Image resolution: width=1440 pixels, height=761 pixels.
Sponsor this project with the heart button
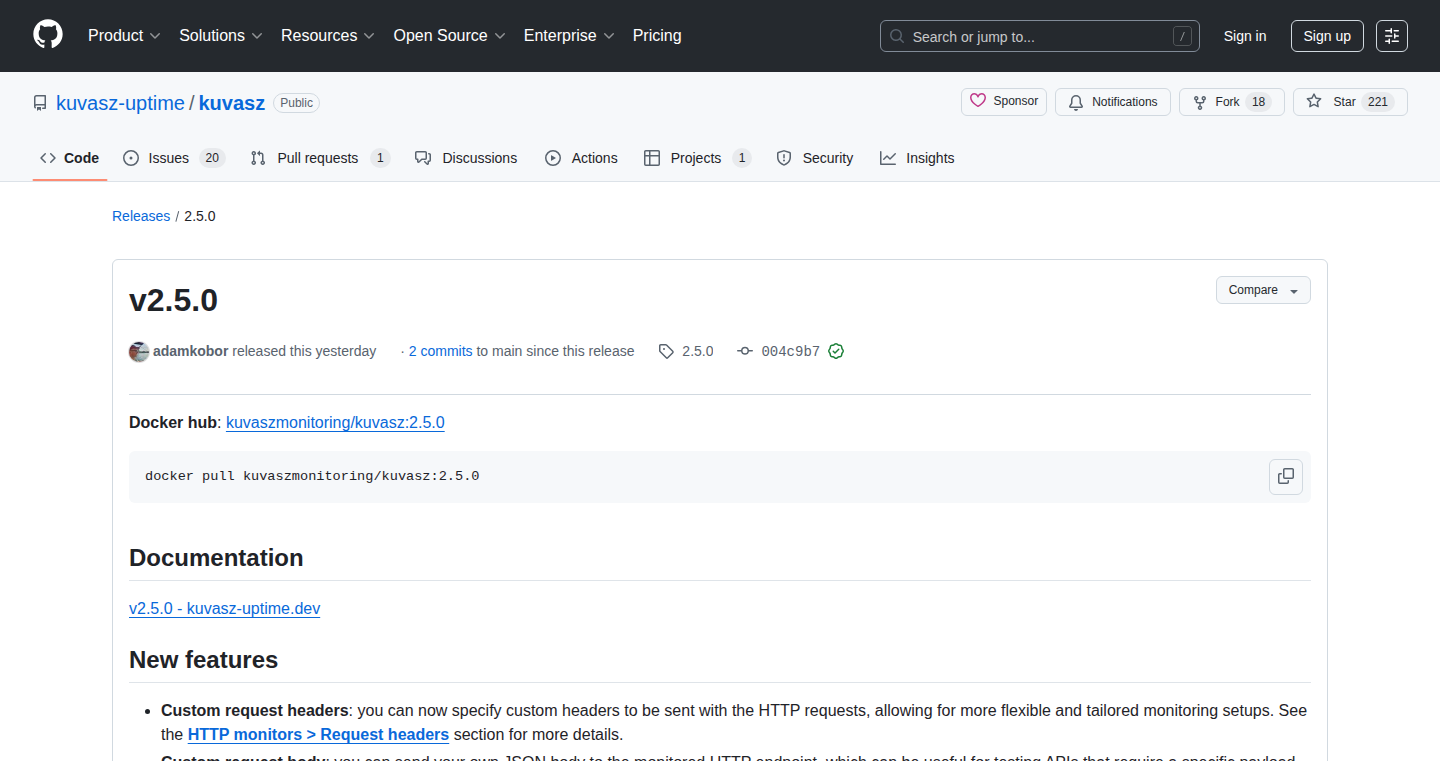pyautogui.click(x=1004, y=101)
